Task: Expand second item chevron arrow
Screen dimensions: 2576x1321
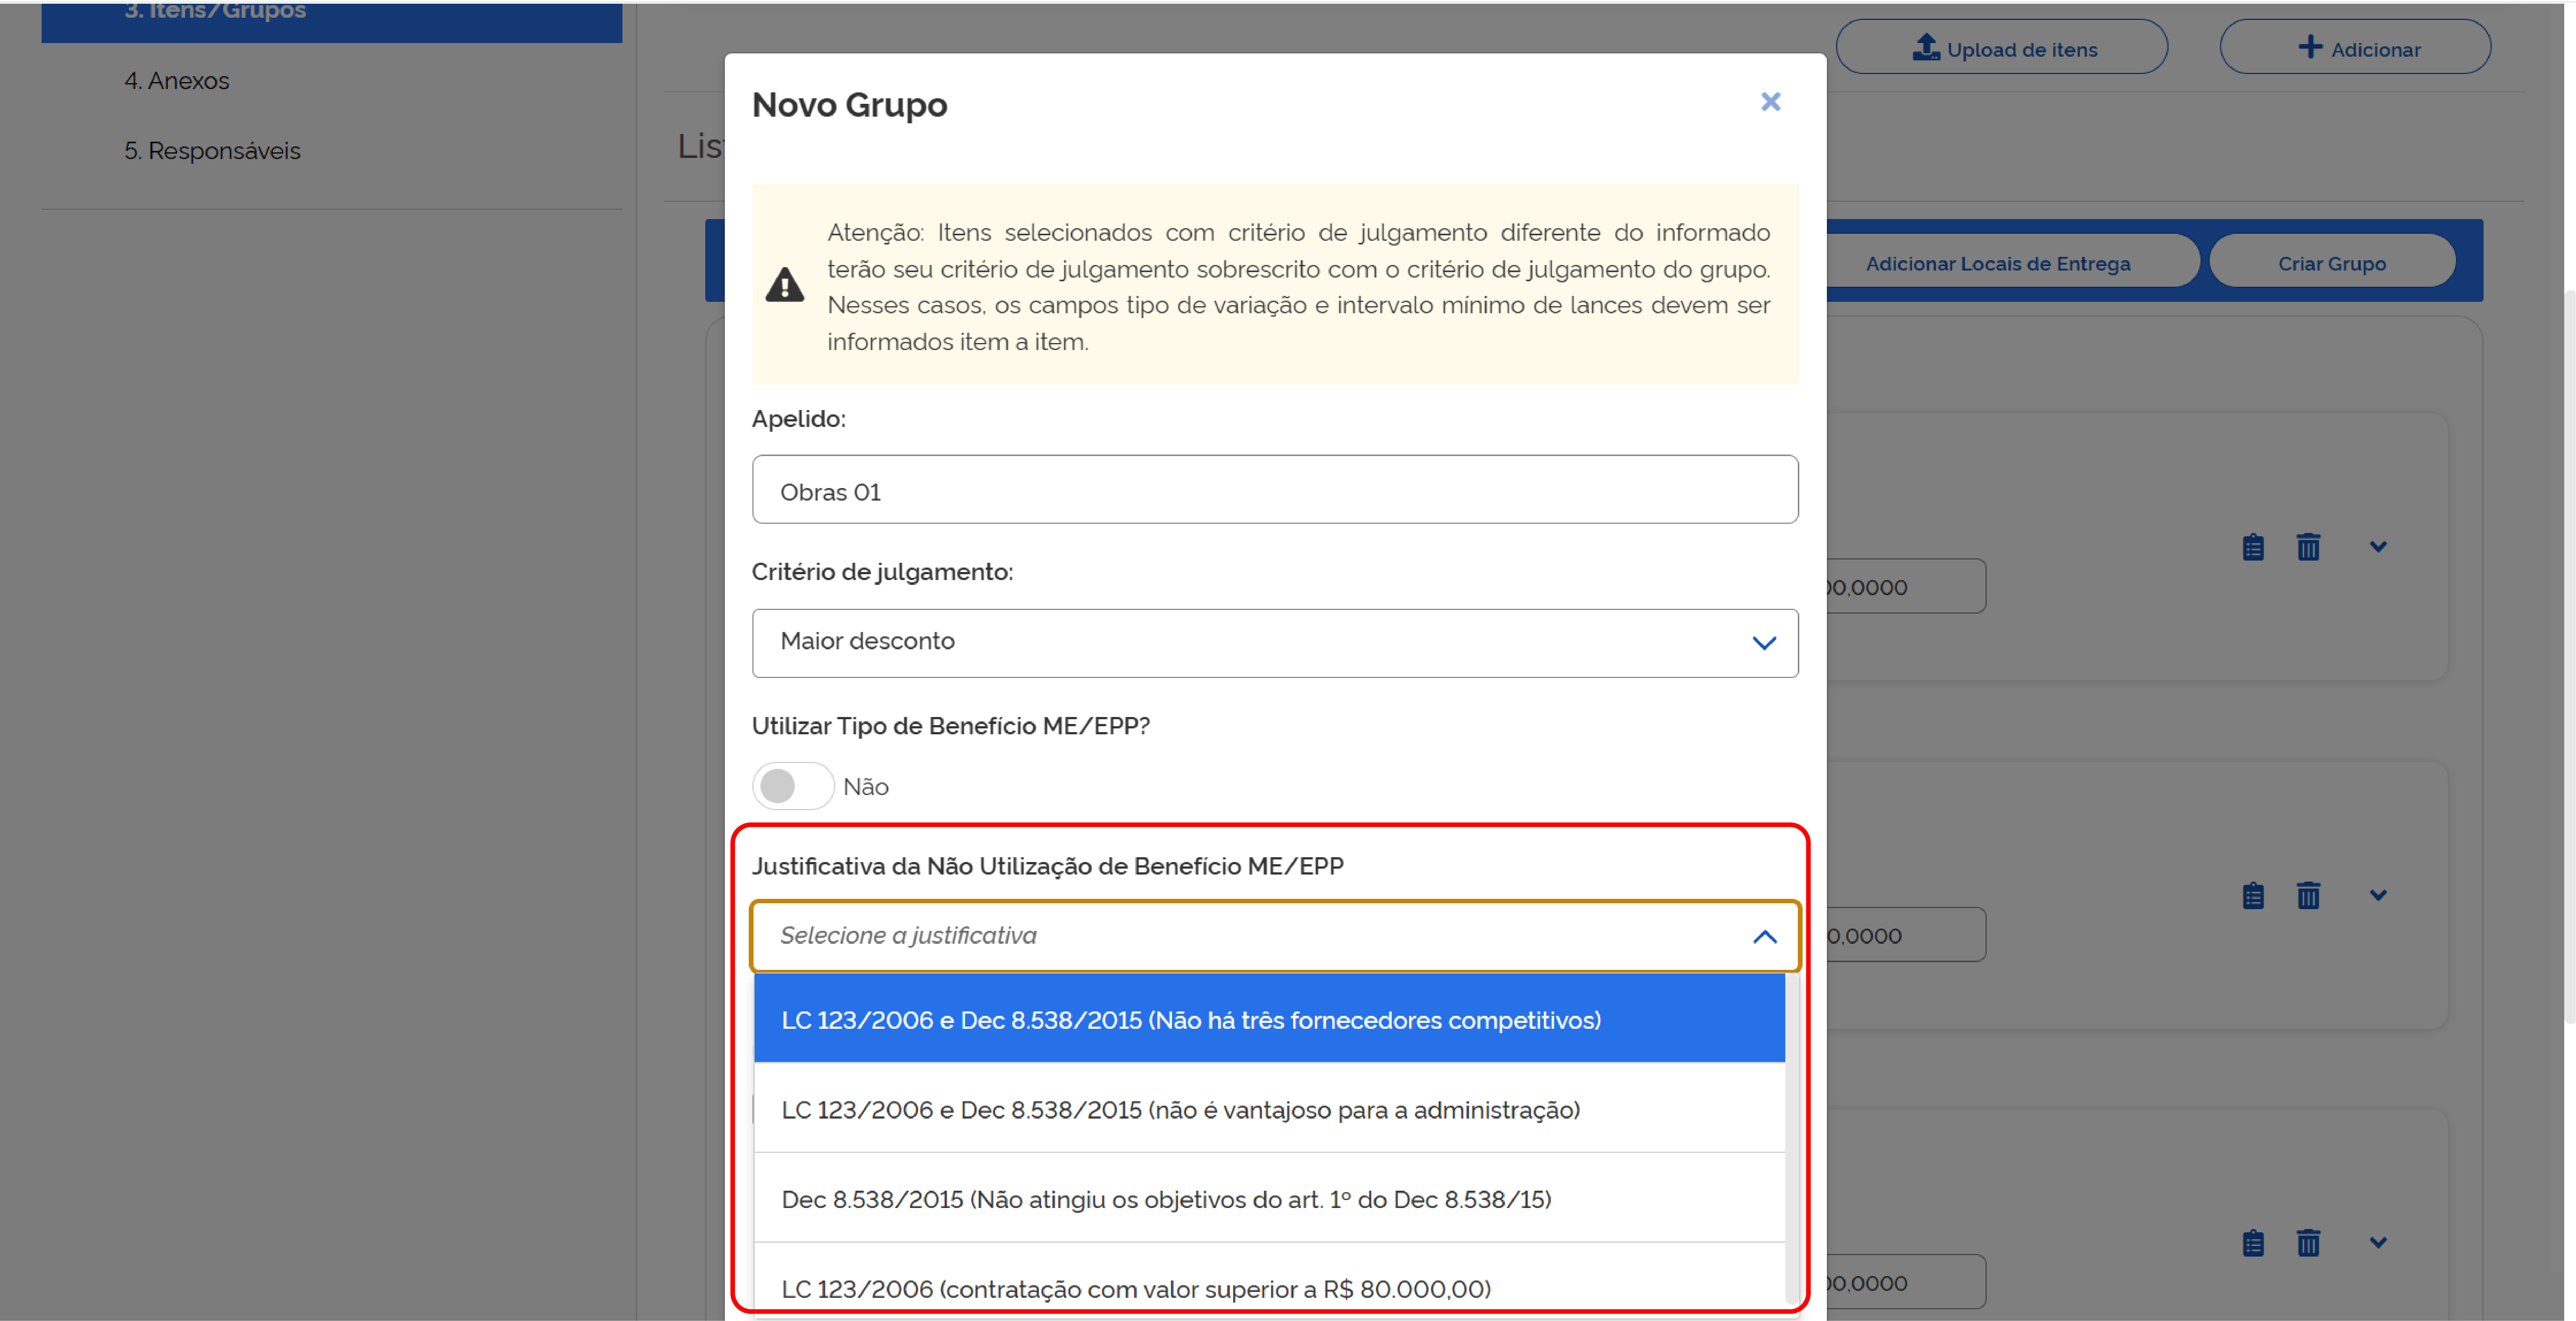Action: coord(2378,895)
